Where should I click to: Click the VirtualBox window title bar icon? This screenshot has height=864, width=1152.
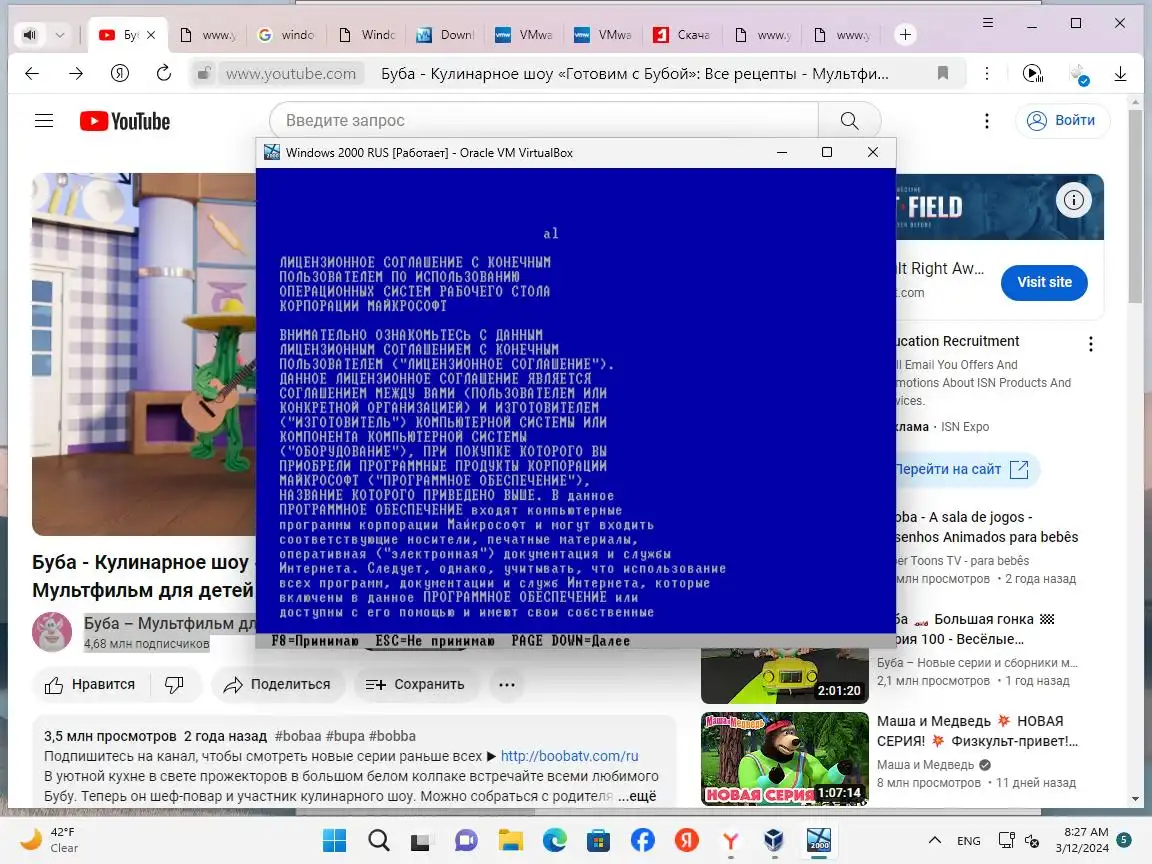tap(272, 152)
